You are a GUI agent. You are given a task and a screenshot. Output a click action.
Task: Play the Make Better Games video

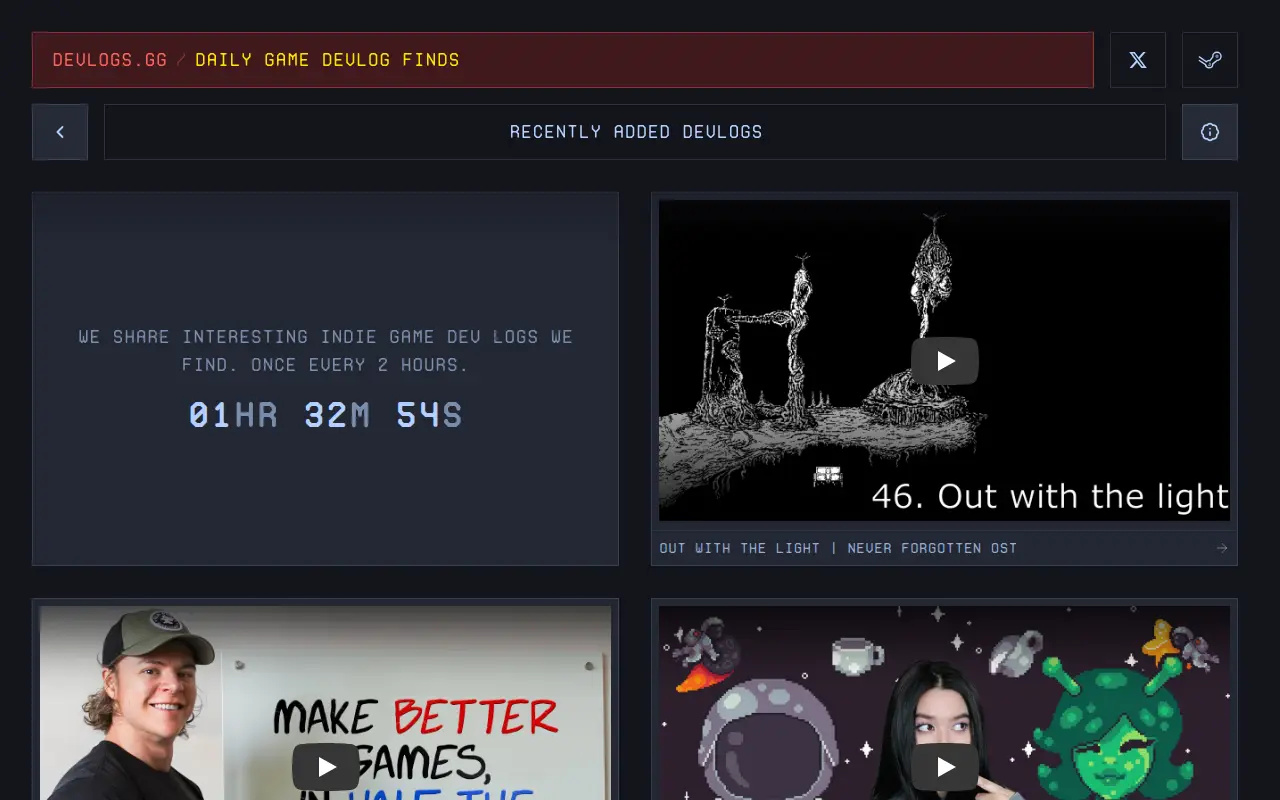point(326,767)
